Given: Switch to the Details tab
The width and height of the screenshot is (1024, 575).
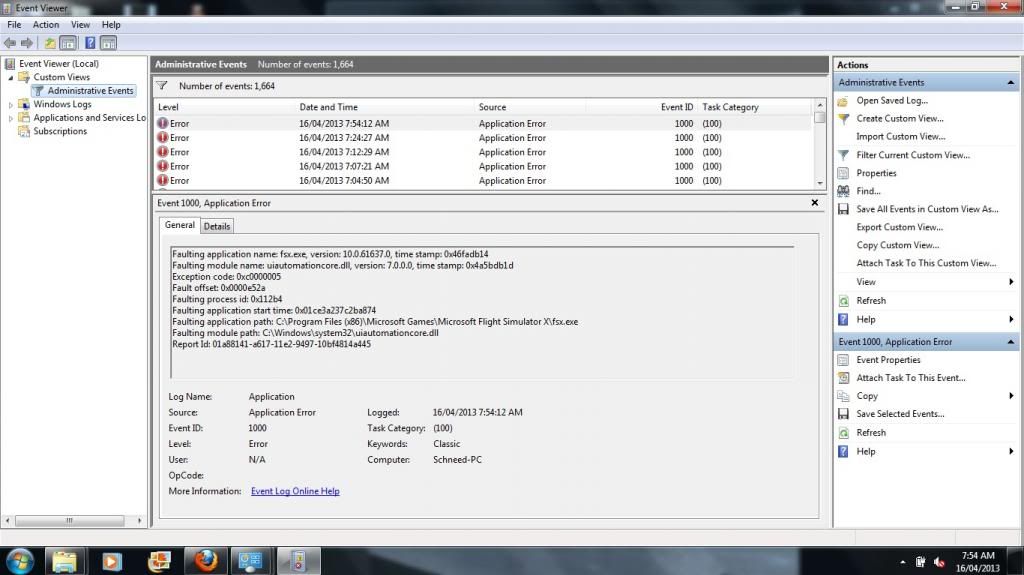Looking at the screenshot, I should coord(217,226).
